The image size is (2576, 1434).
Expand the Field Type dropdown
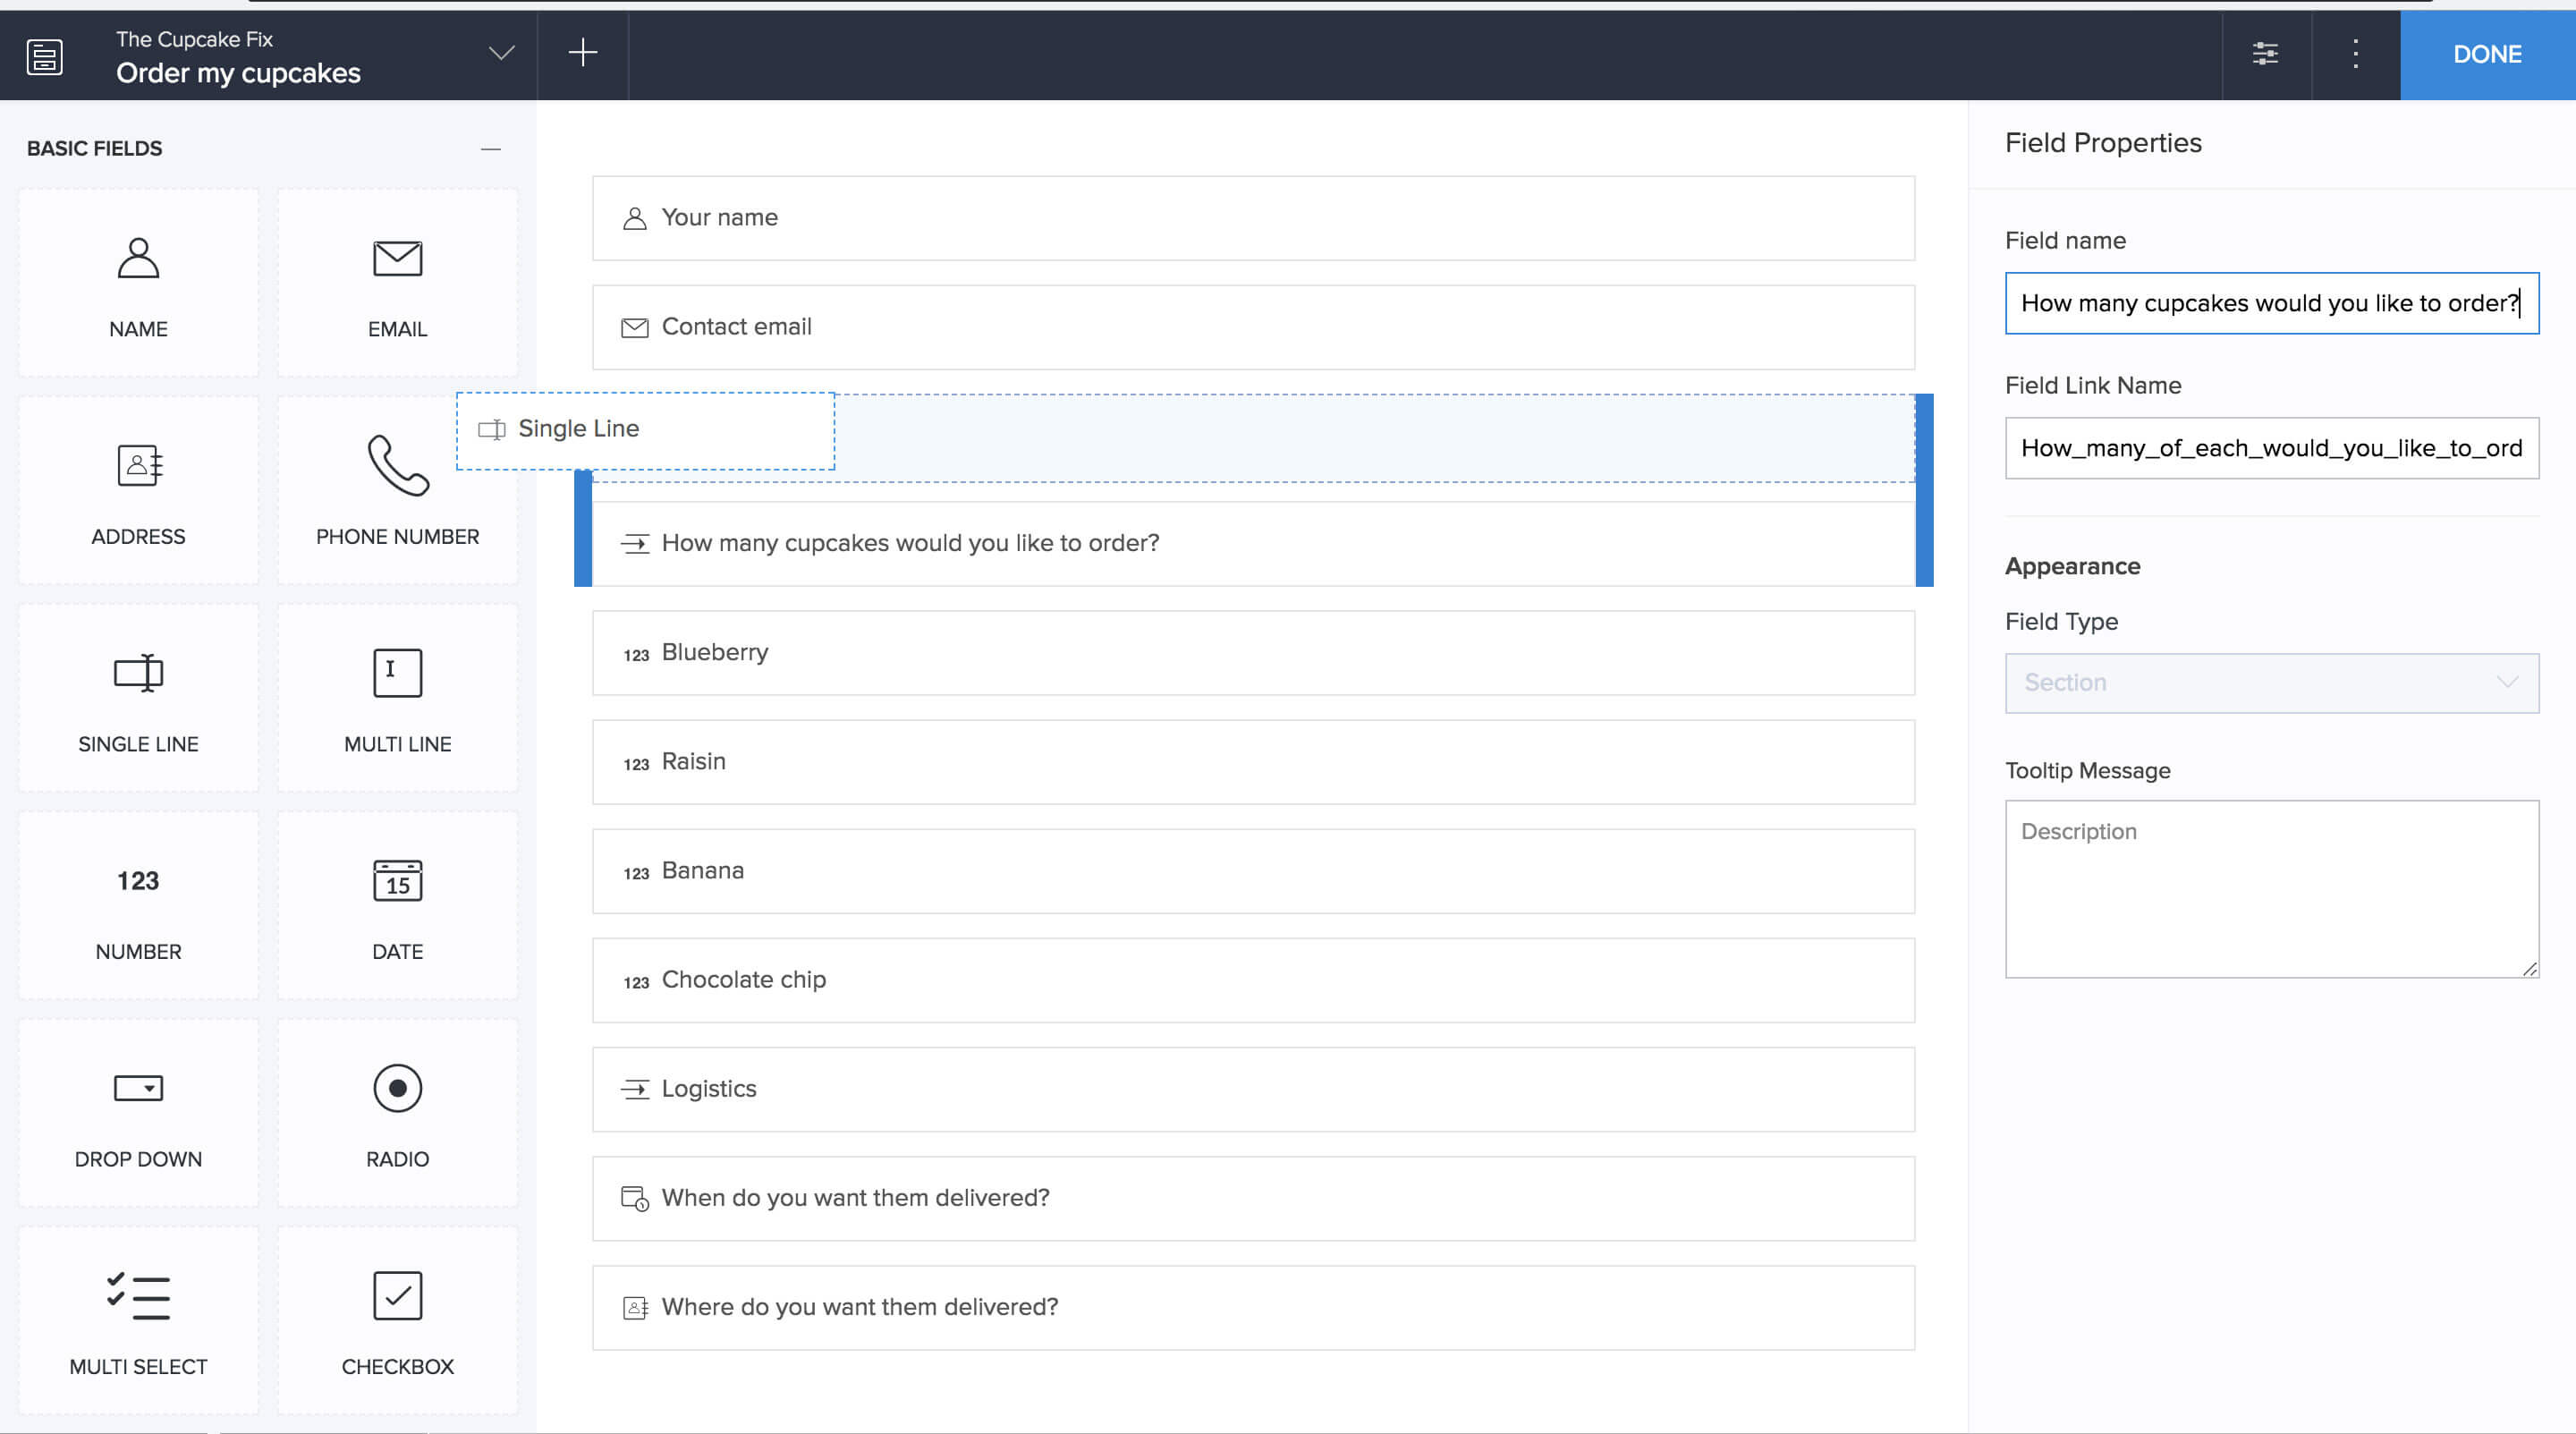click(2271, 682)
